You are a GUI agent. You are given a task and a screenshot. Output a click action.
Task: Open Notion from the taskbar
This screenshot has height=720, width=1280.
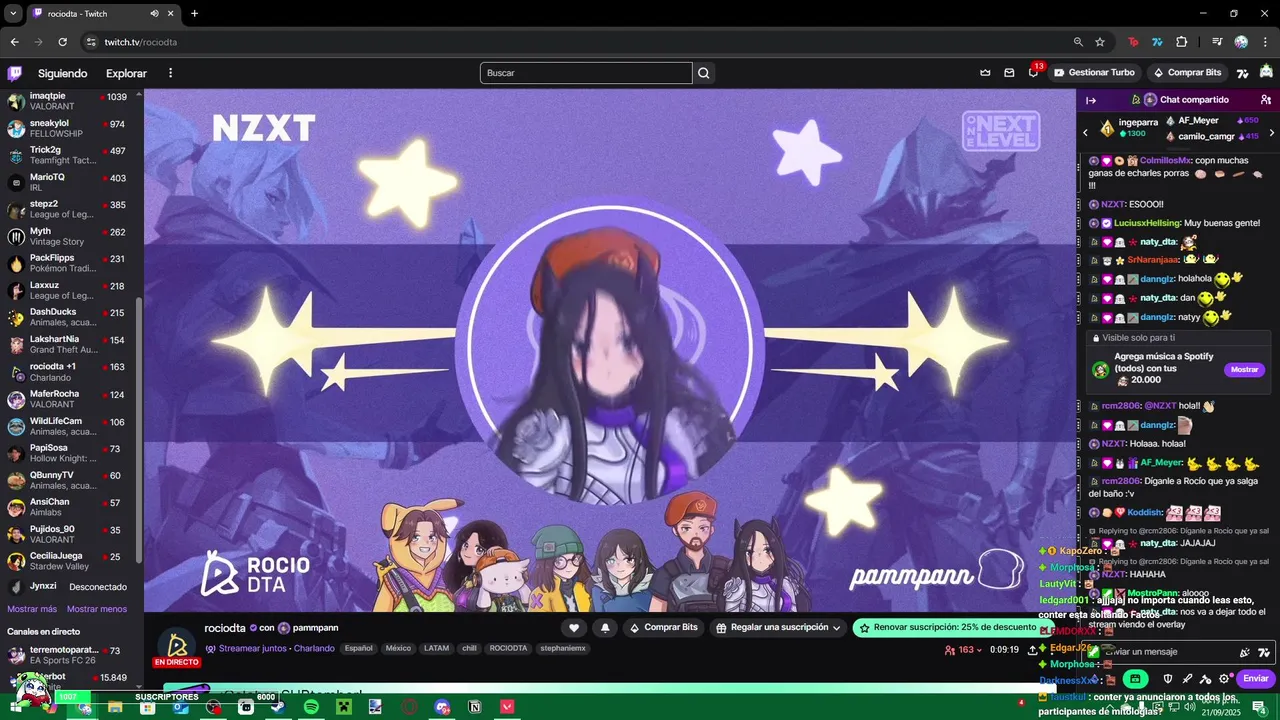tap(475, 707)
